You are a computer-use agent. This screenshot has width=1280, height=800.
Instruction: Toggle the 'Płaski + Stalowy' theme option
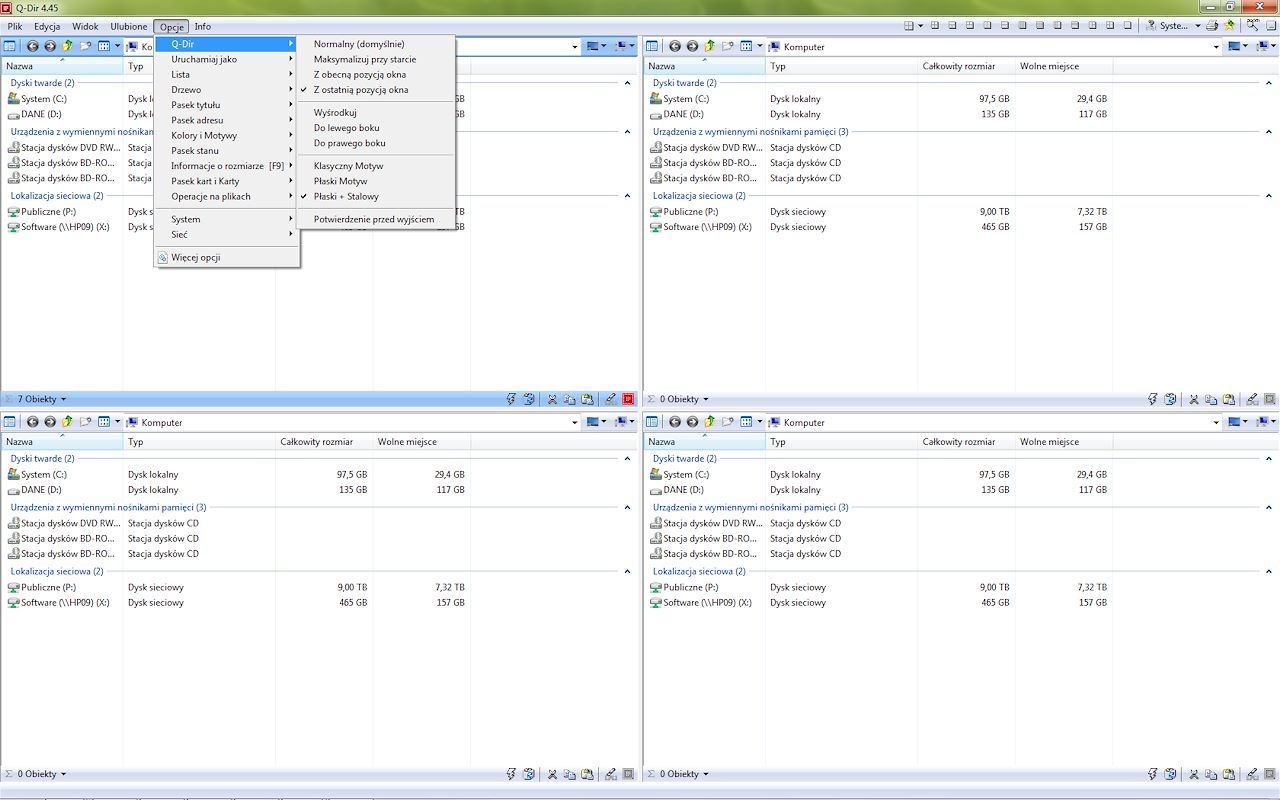pos(346,196)
